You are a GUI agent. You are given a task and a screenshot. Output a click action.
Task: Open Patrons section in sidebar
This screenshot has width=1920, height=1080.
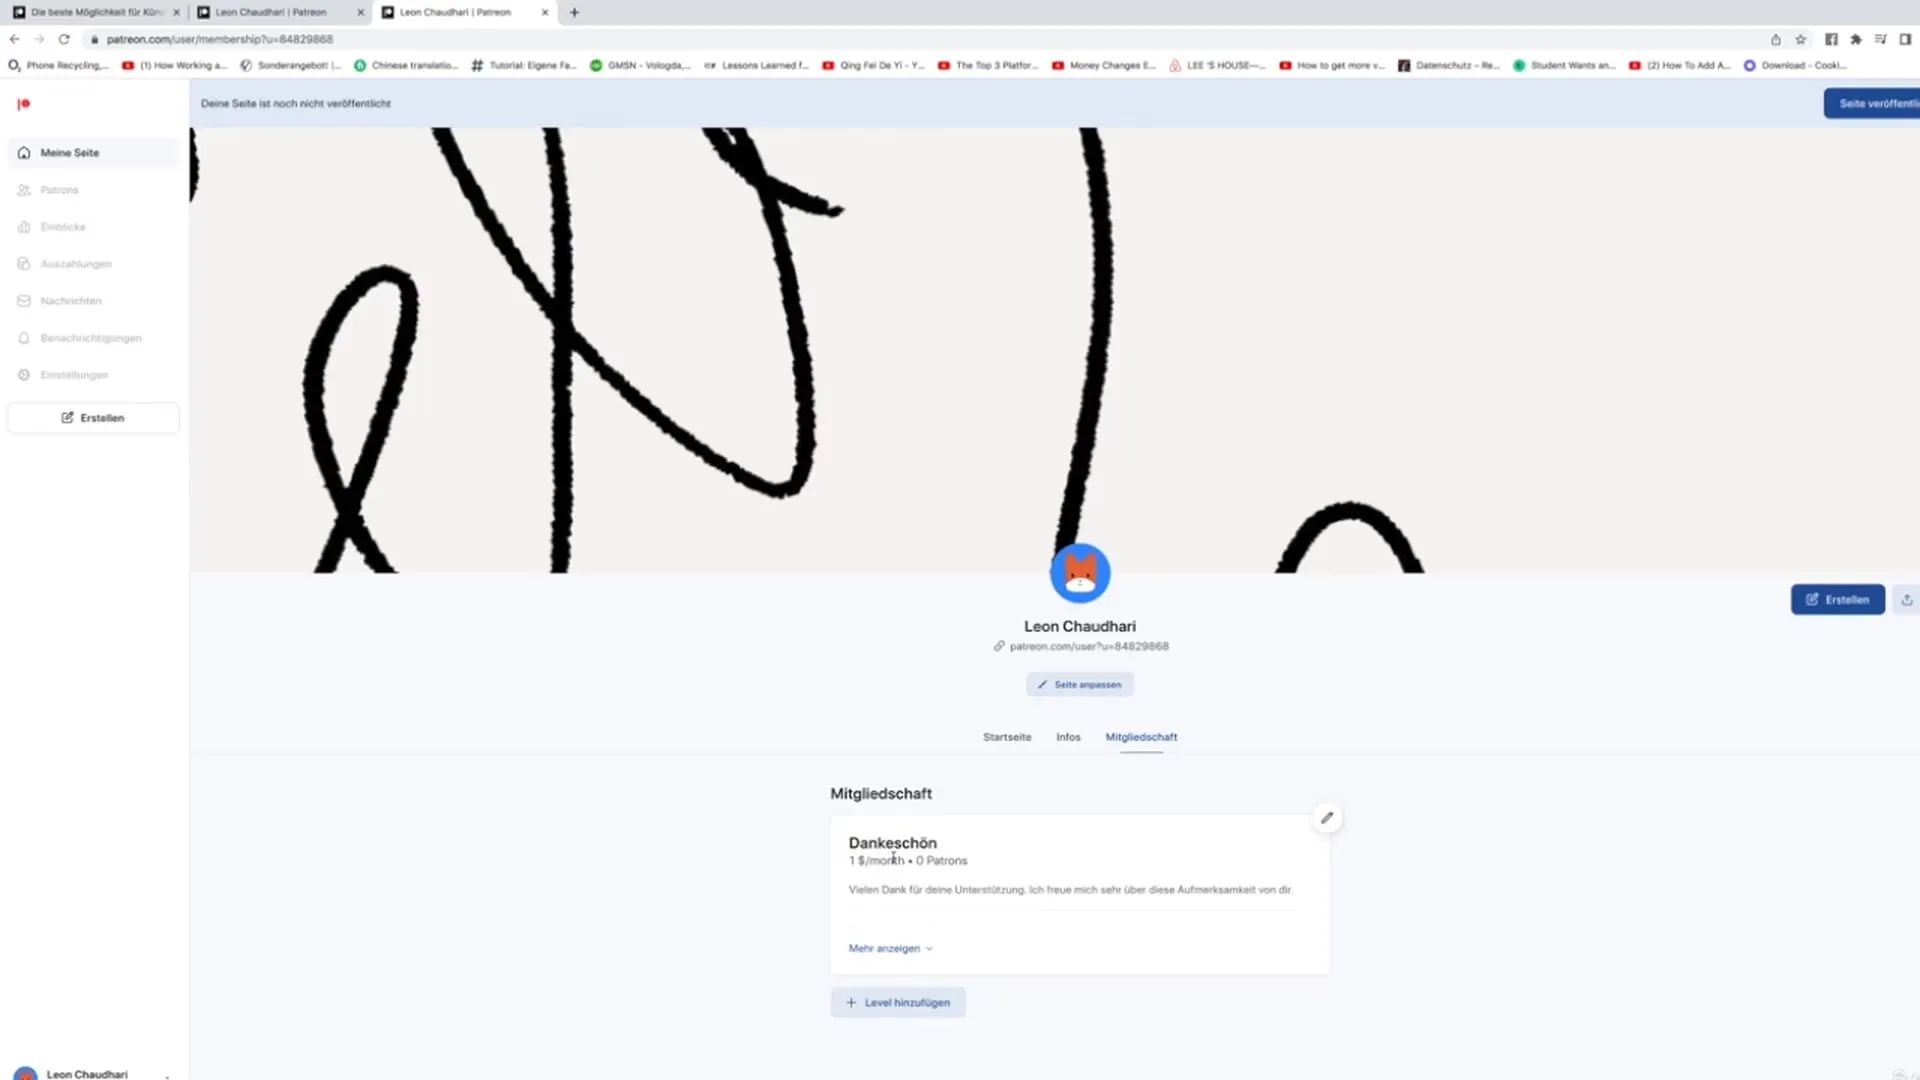(x=59, y=190)
